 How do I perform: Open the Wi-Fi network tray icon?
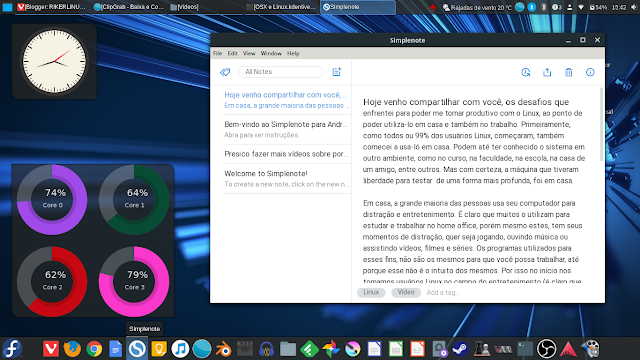point(581,7)
